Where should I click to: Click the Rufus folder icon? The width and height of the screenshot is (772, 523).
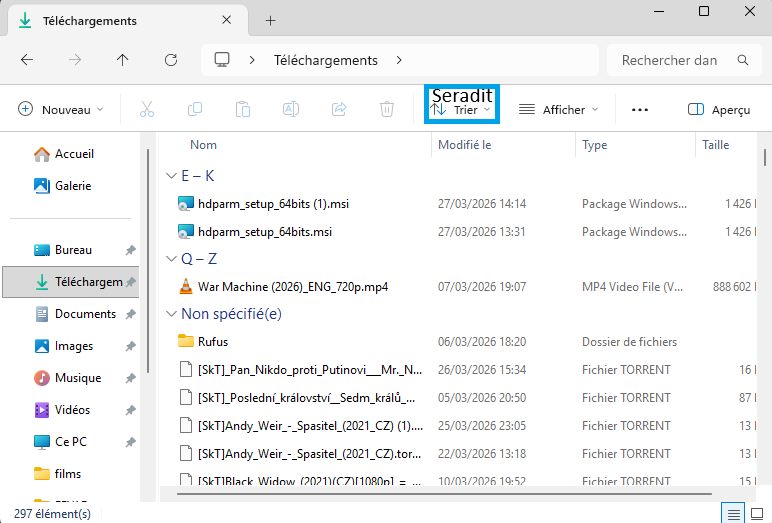[186, 341]
